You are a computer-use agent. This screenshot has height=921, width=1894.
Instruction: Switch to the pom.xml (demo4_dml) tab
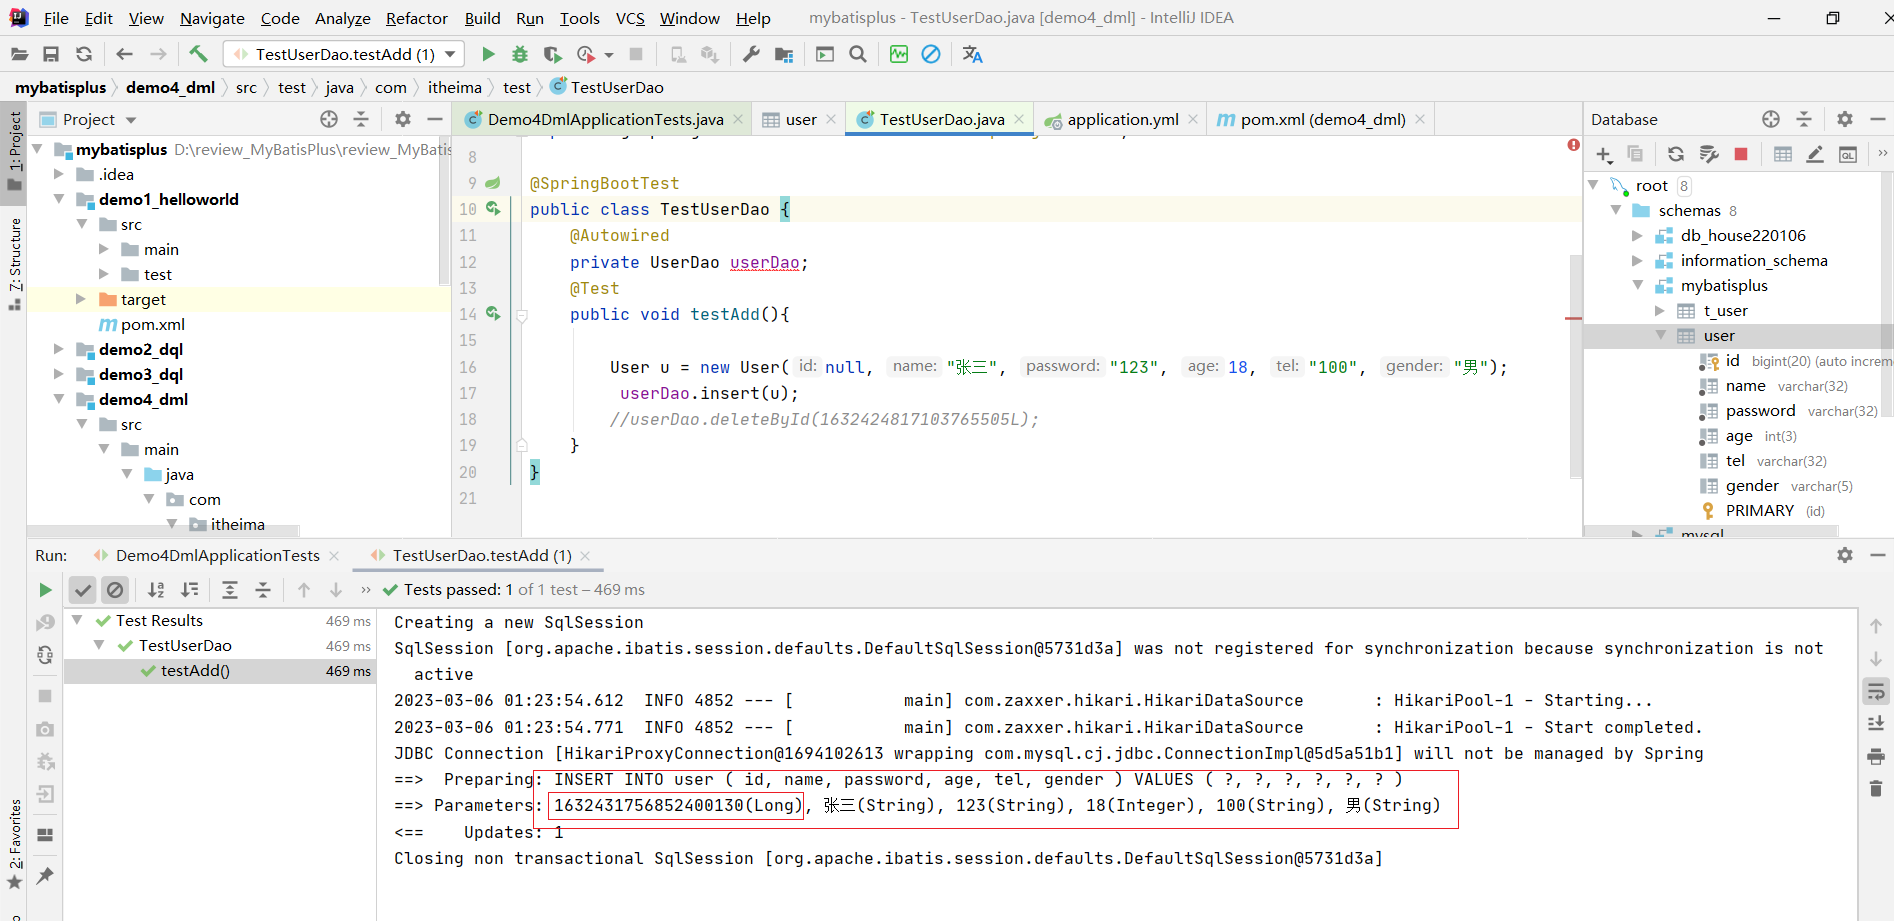(x=1321, y=119)
